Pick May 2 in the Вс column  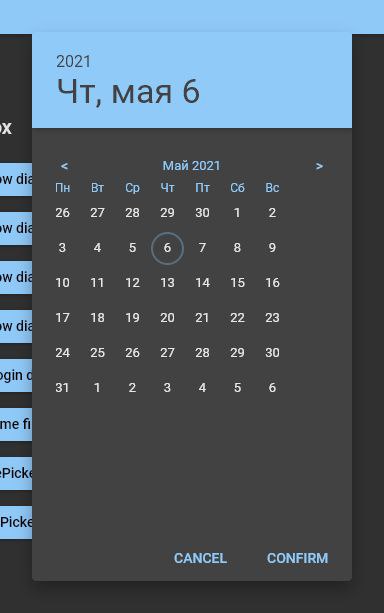272,213
